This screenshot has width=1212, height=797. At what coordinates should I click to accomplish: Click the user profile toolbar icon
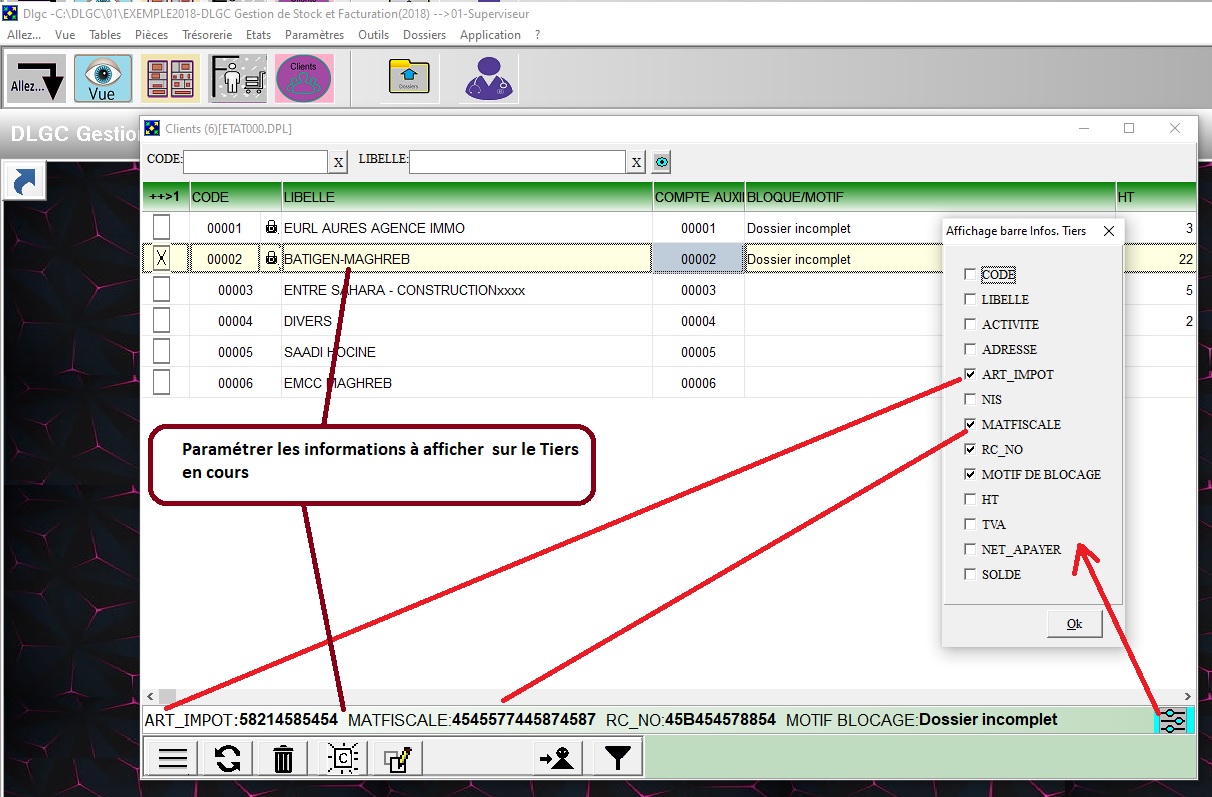coord(489,79)
